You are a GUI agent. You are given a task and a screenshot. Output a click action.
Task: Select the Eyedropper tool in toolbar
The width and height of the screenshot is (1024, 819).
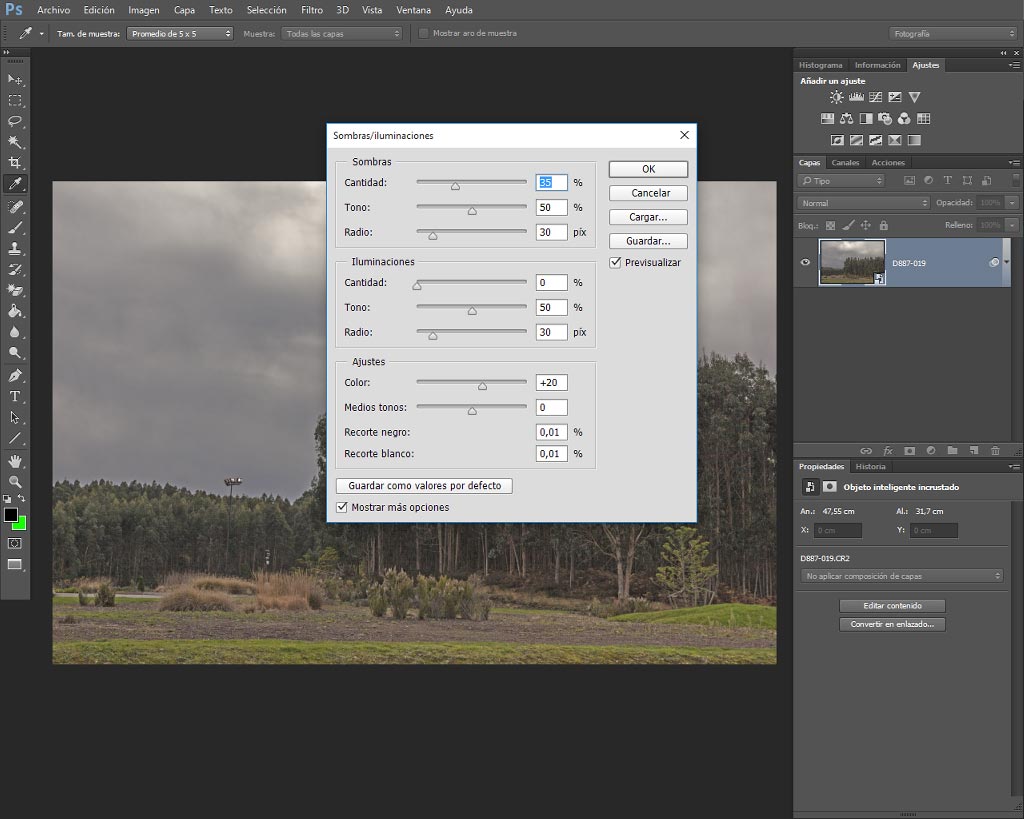15,184
